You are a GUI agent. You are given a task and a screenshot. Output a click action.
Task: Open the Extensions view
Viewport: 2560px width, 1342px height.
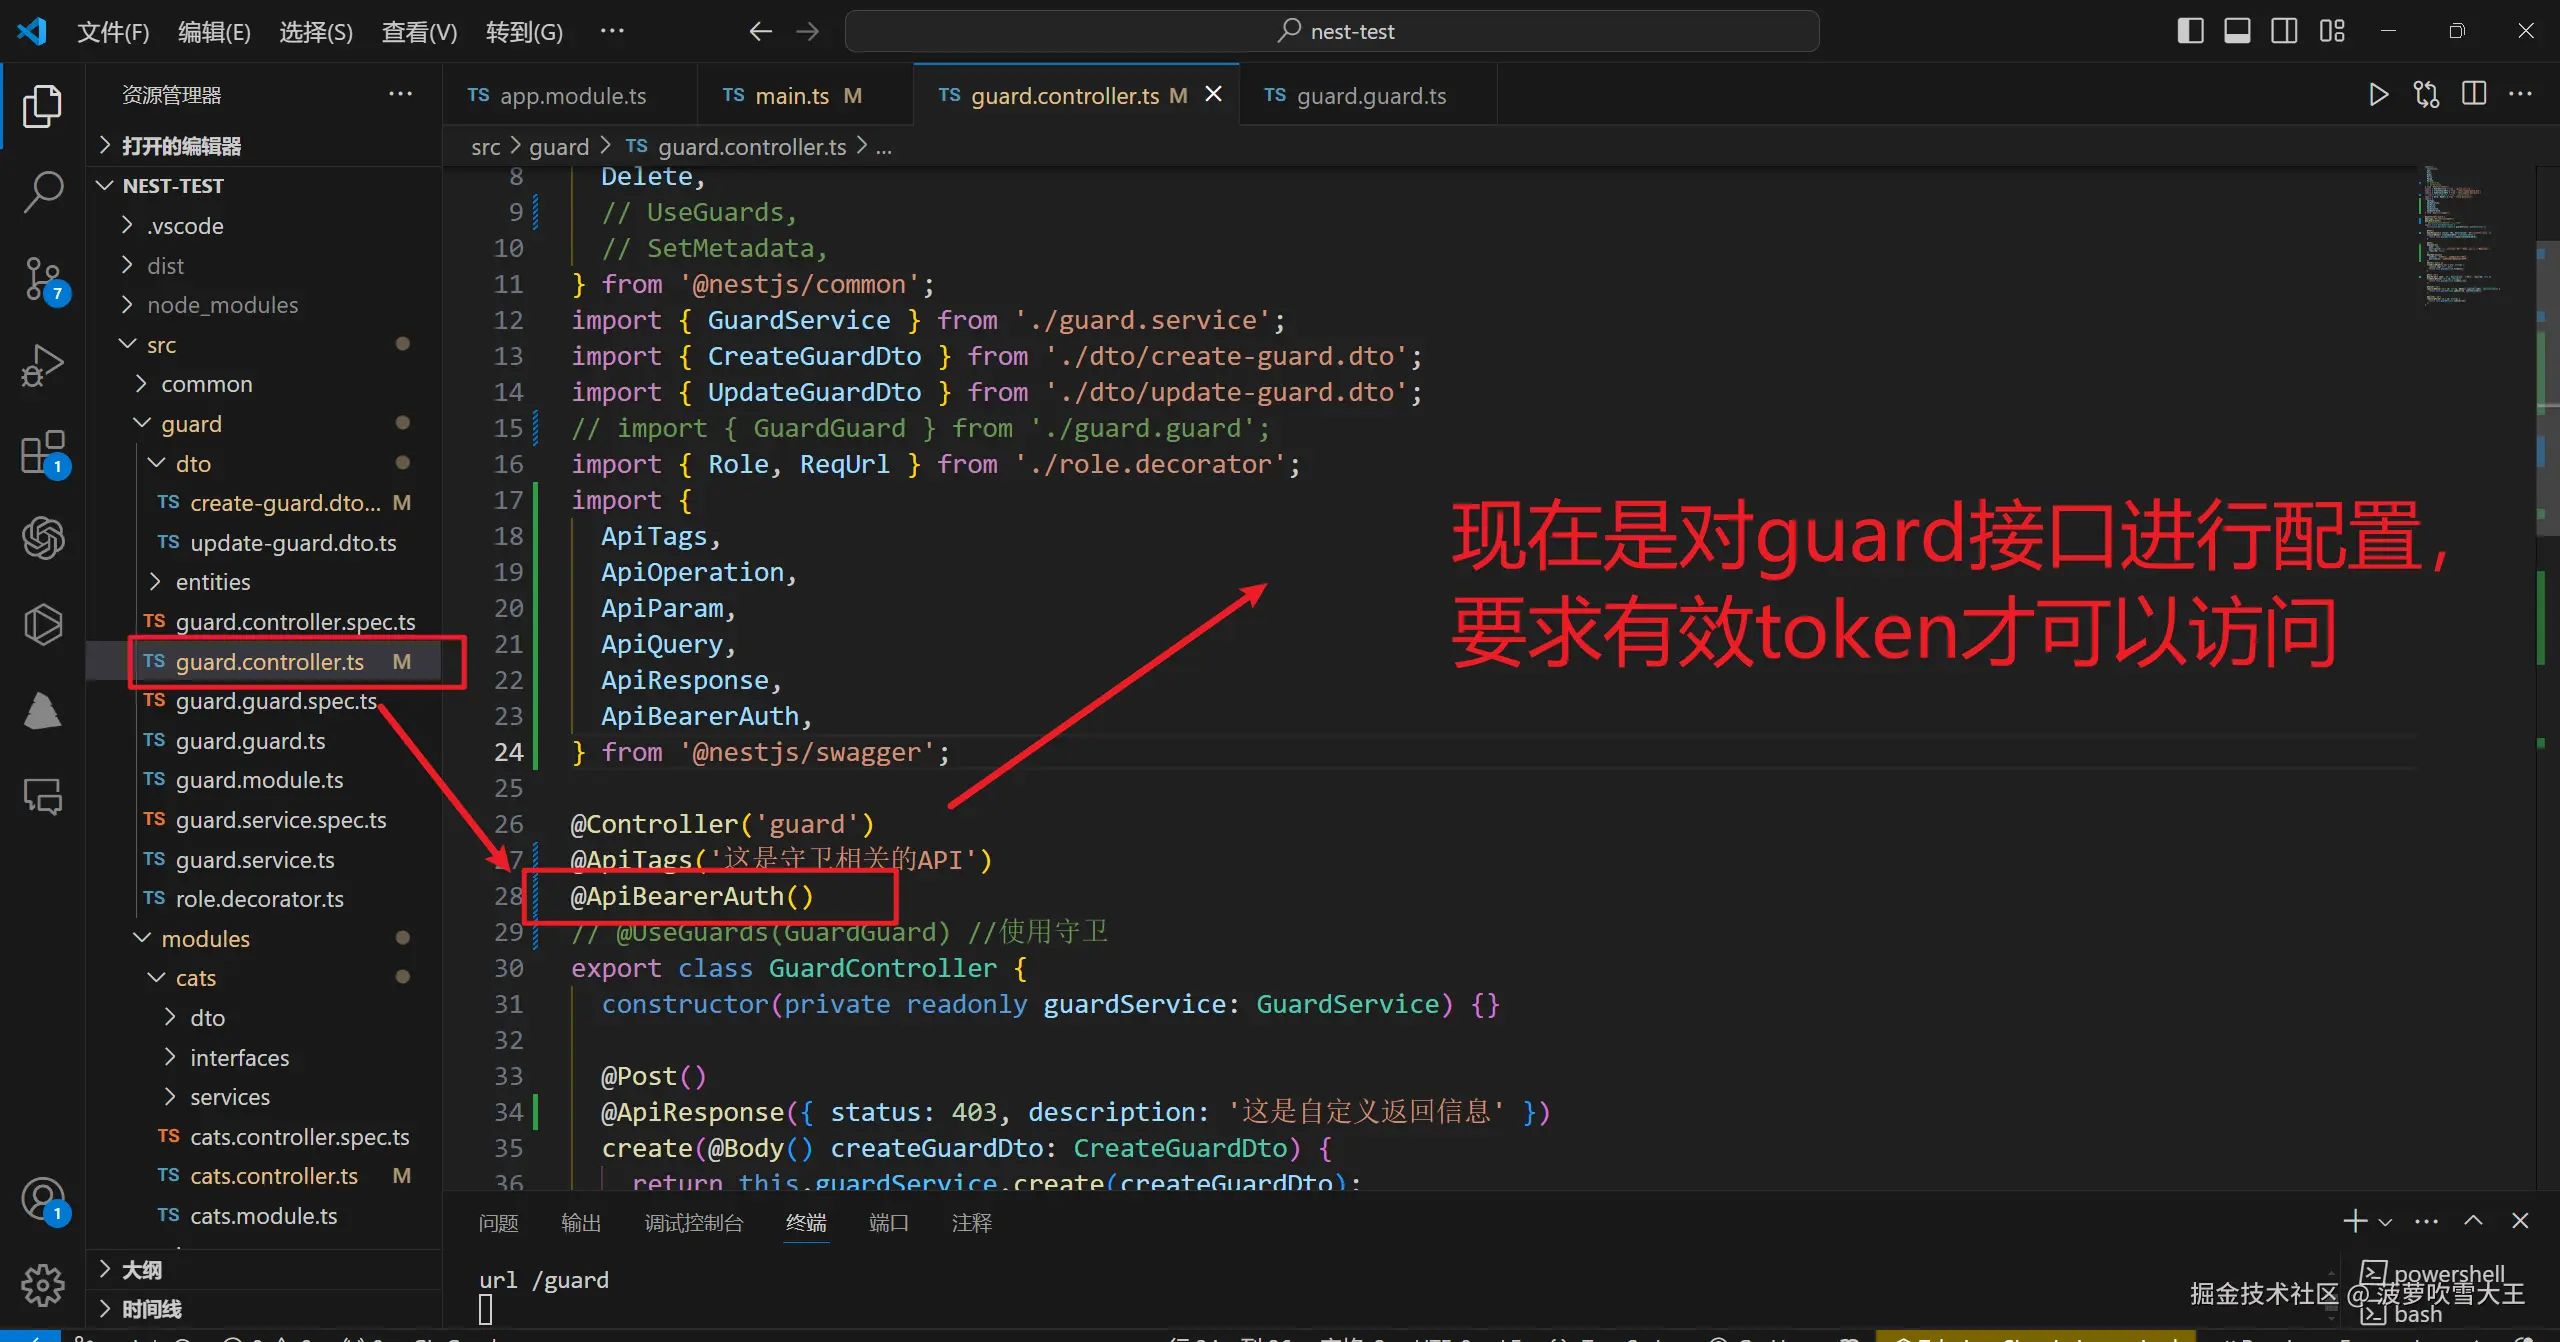[42, 452]
